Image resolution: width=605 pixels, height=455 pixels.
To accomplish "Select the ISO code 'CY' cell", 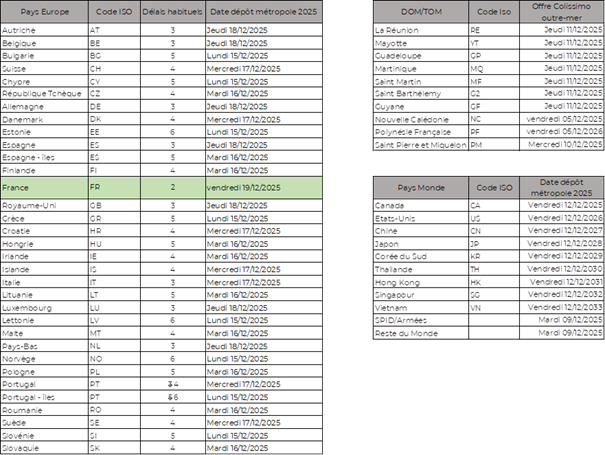I will click(114, 82).
